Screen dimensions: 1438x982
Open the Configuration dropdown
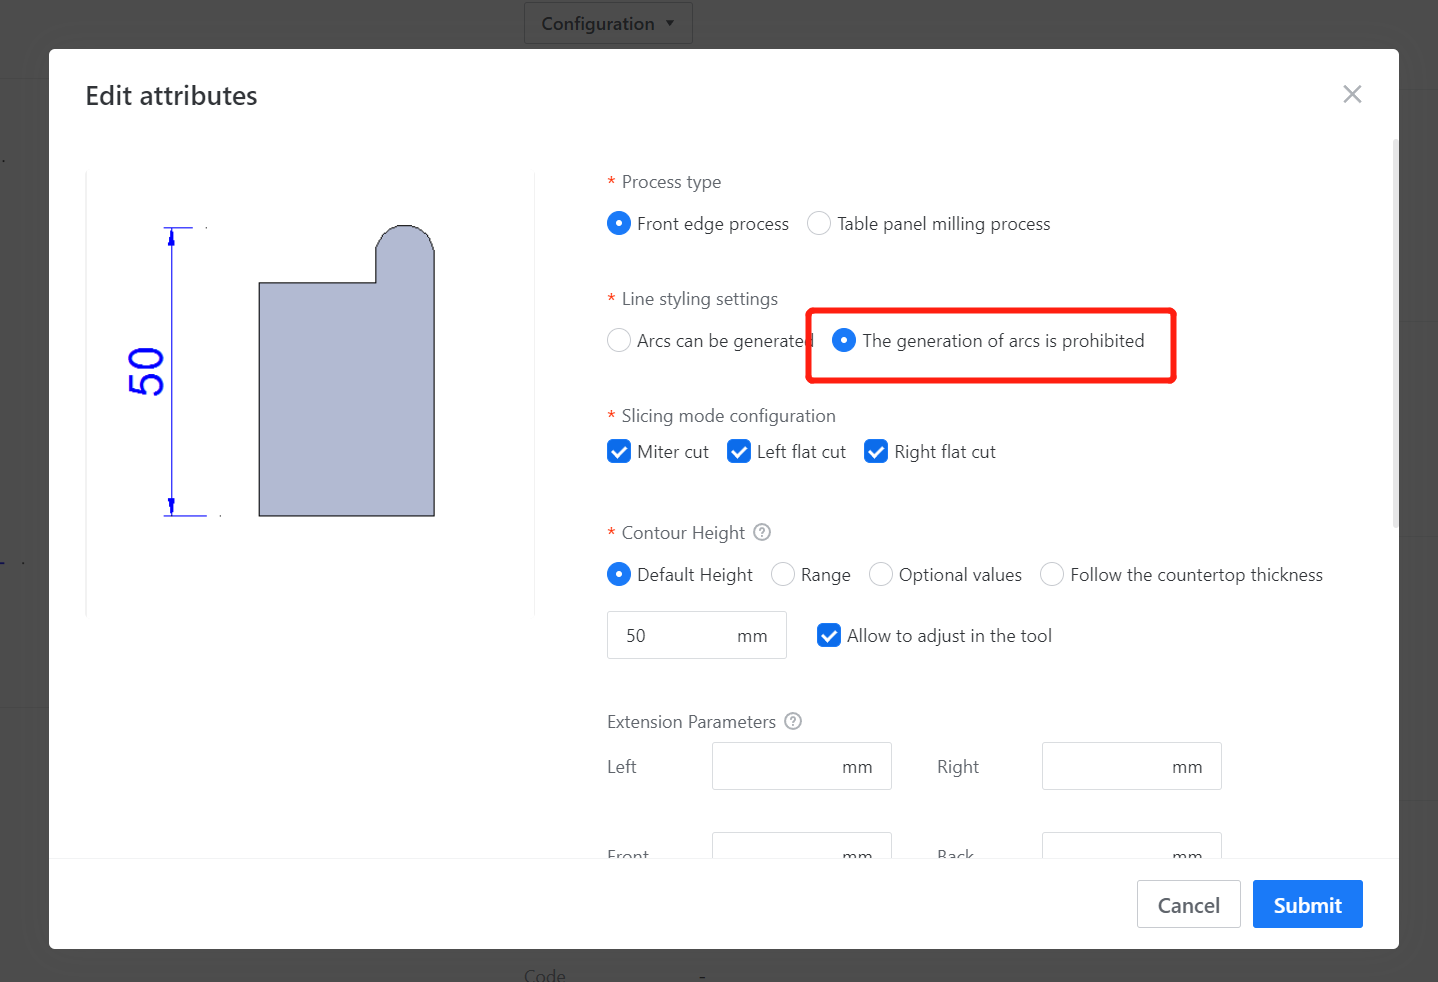pyautogui.click(x=608, y=23)
